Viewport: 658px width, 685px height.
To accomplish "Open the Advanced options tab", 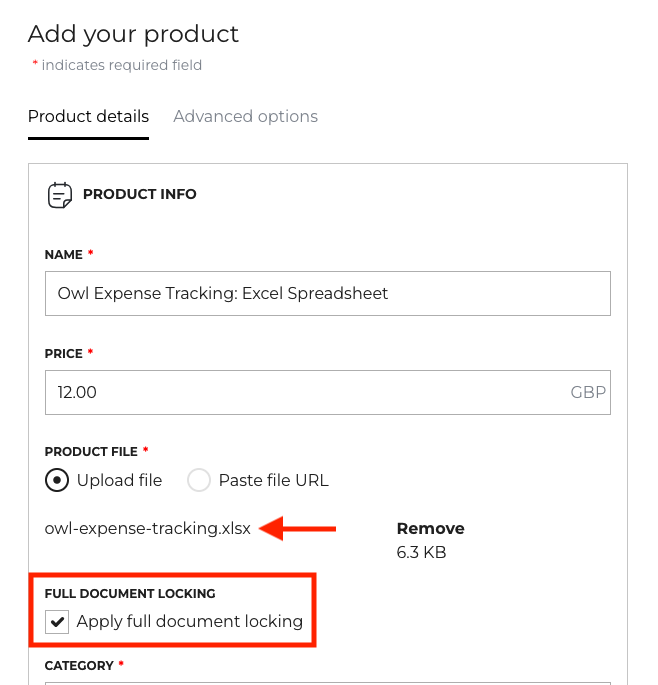I will [245, 117].
